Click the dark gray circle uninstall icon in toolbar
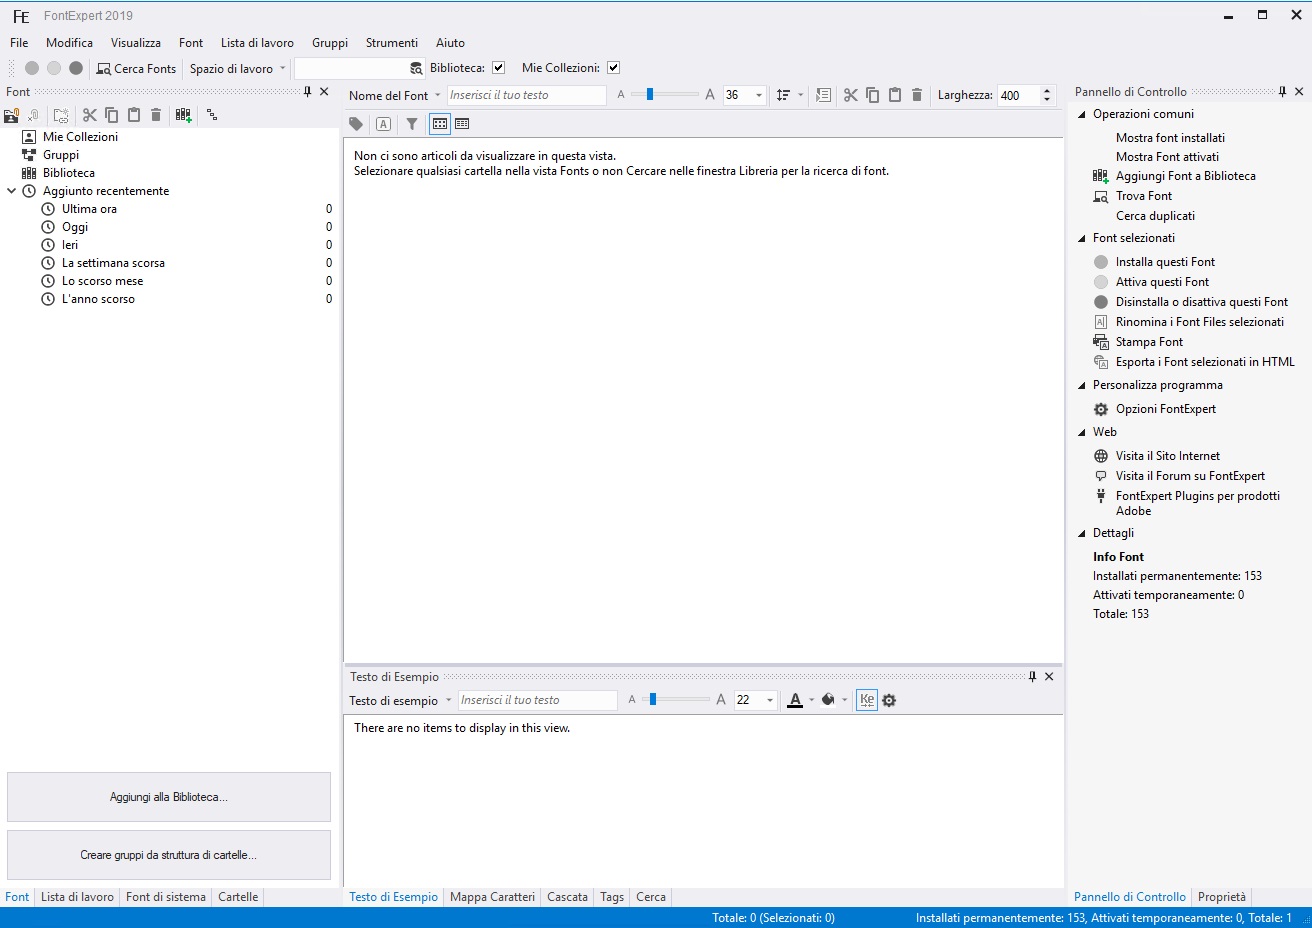Image resolution: width=1312 pixels, height=928 pixels. coord(76,68)
